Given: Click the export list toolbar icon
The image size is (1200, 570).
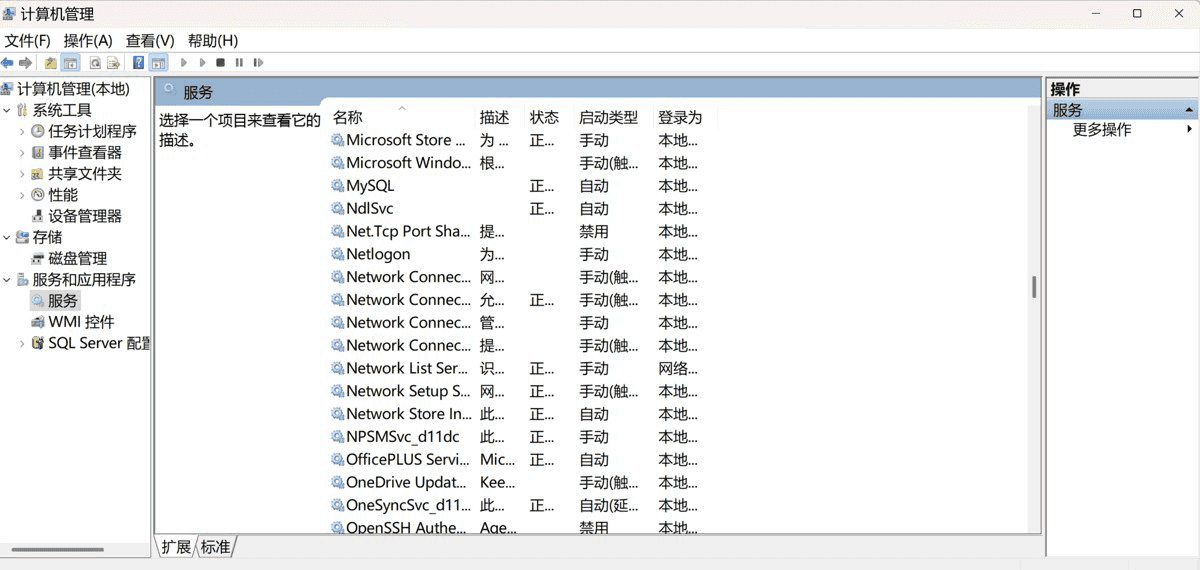Looking at the screenshot, I should click(x=114, y=63).
